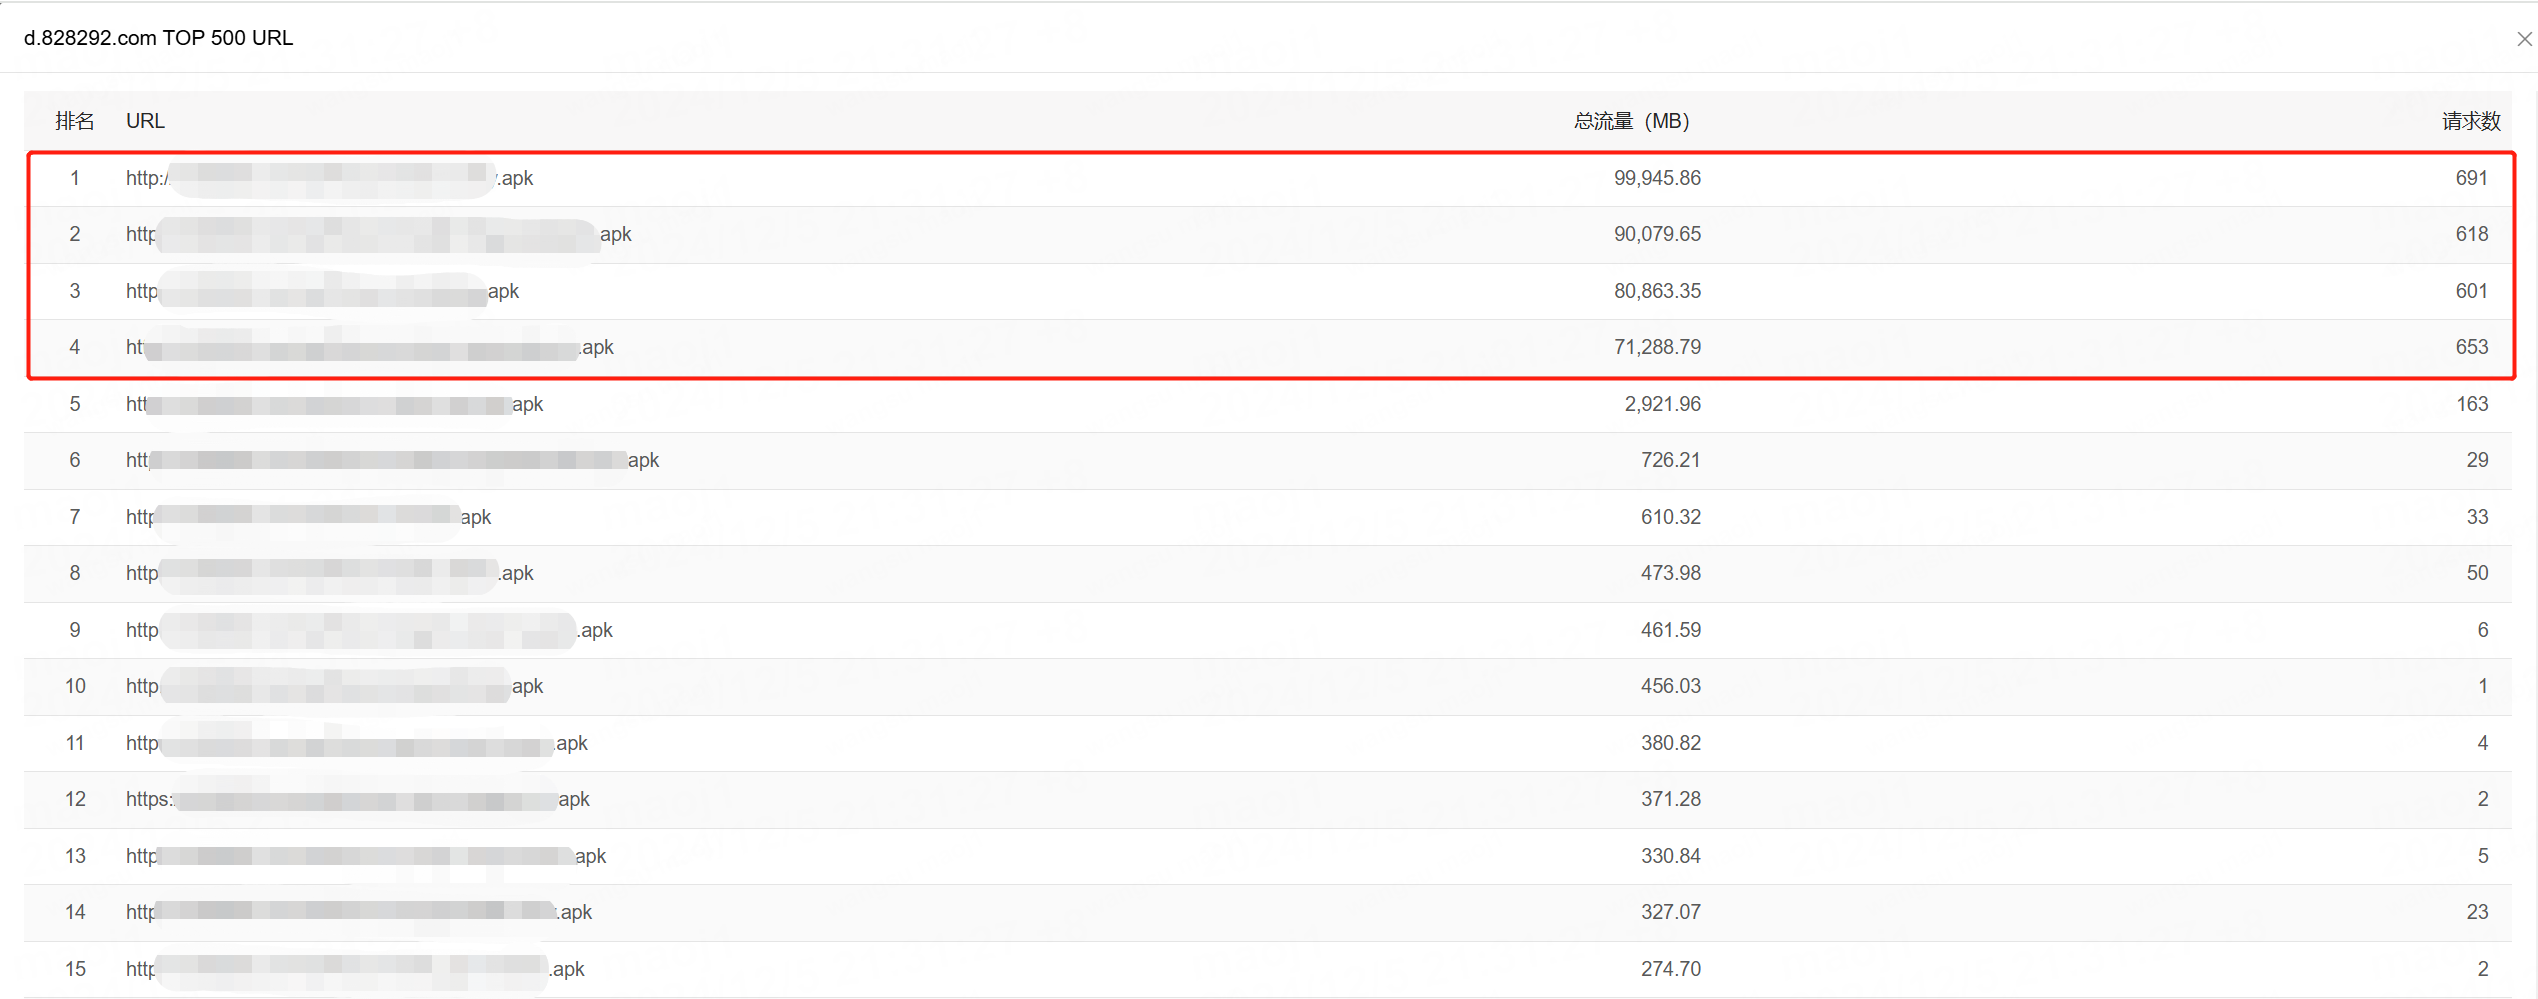This screenshot has height=999, width=2538.
Task: Close the TOP 500 URL dialog
Action: coord(2524,39)
